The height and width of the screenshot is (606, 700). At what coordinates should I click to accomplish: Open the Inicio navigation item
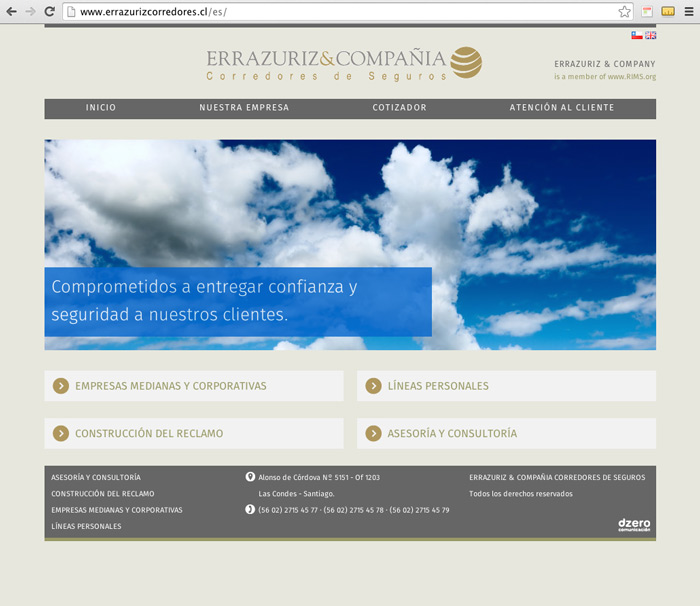point(101,108)
